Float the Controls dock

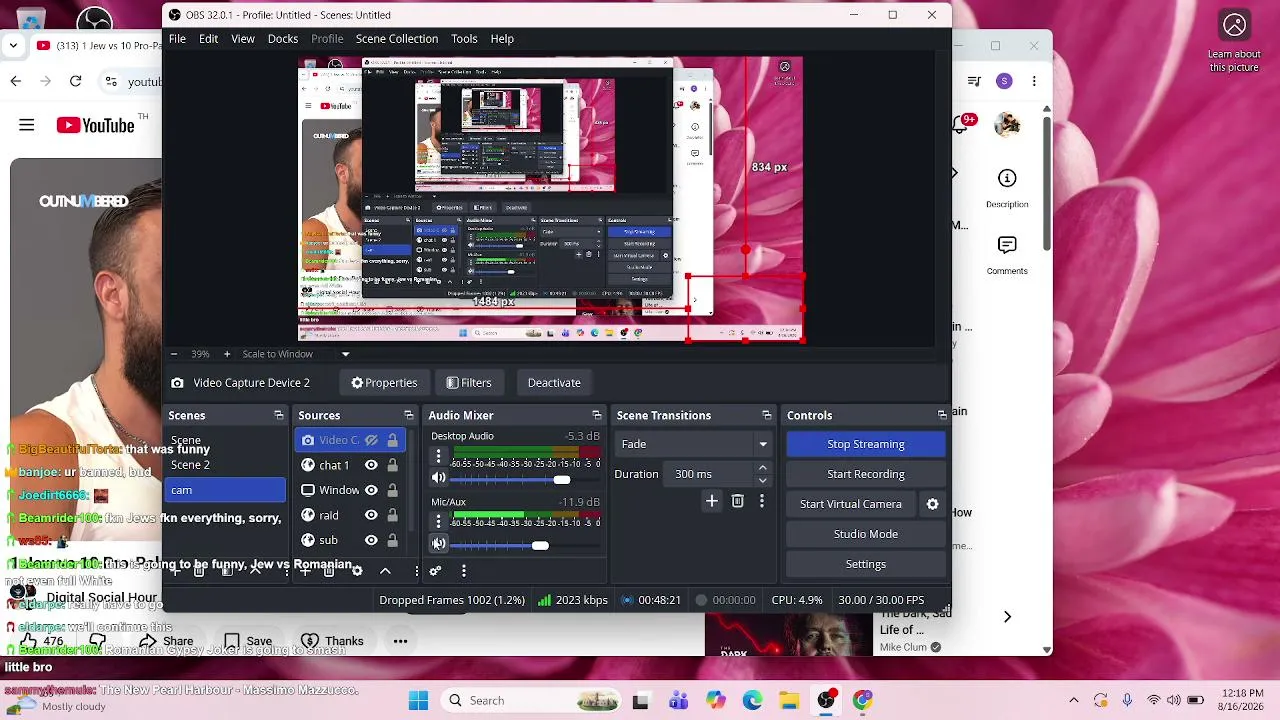[x=942, y=415]
